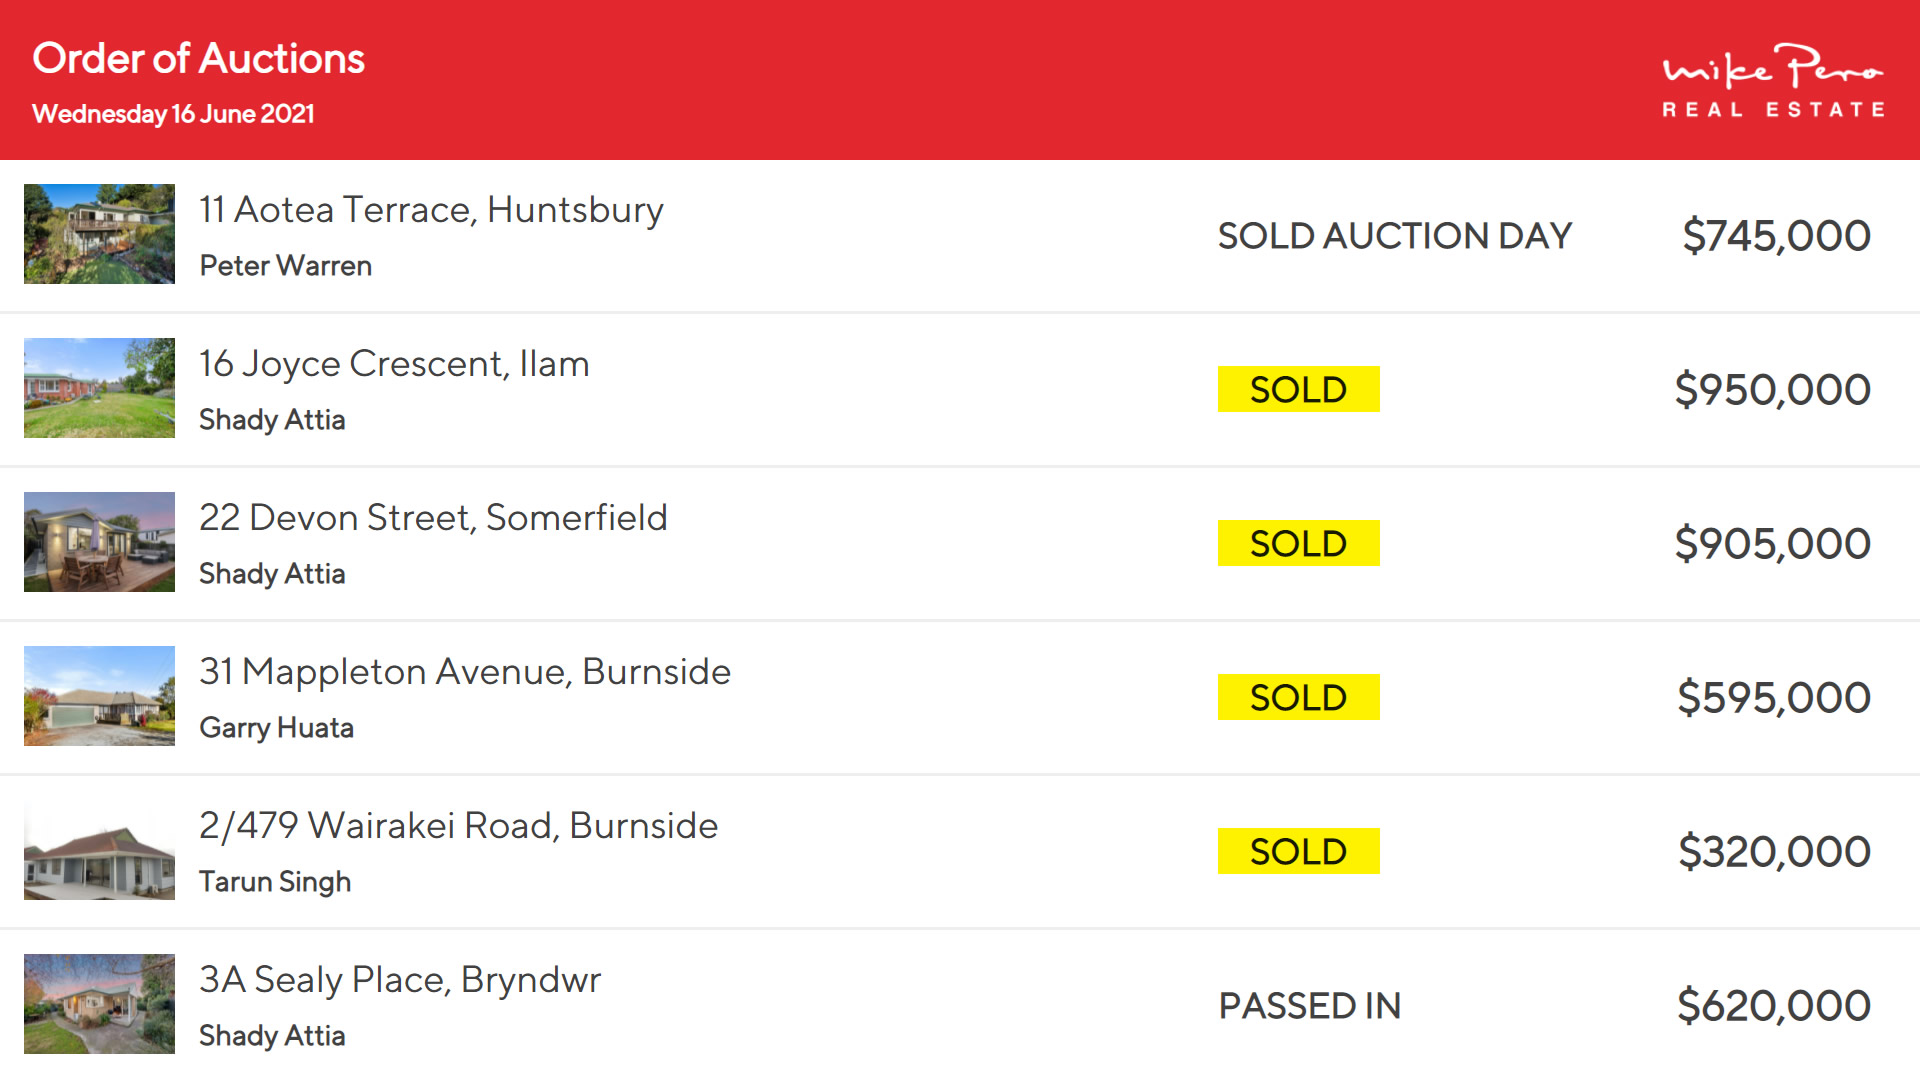Open the 16 Joyce Crescent property photo
Screen dimensions: 1920x1080
coord(99,388)
